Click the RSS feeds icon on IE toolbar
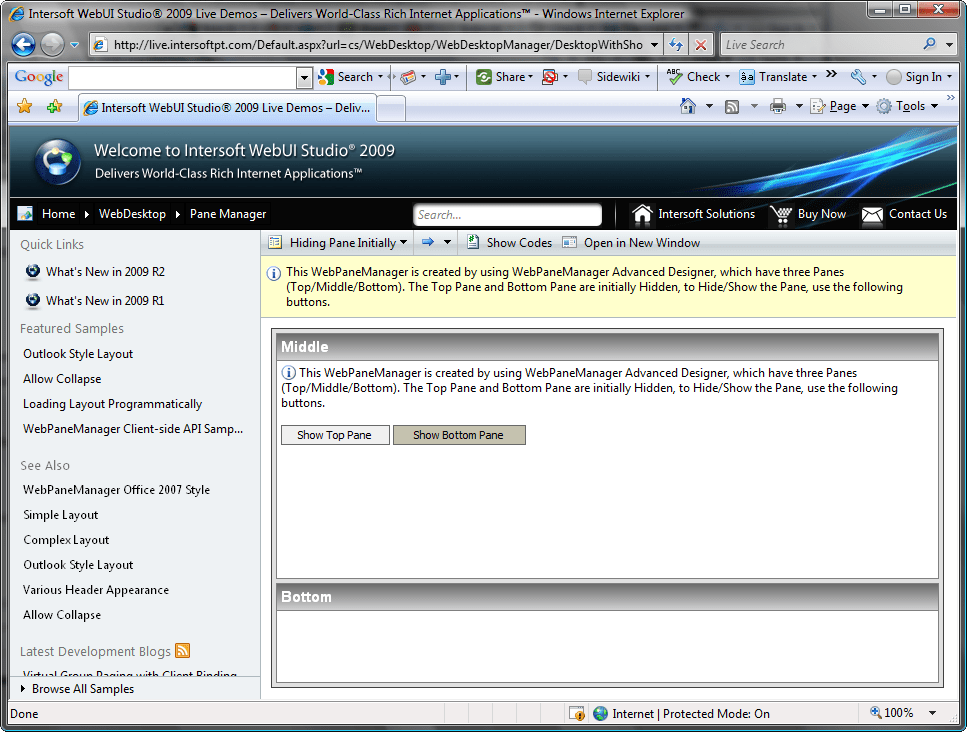Screen dimensions: 967x732 [732, 105]
